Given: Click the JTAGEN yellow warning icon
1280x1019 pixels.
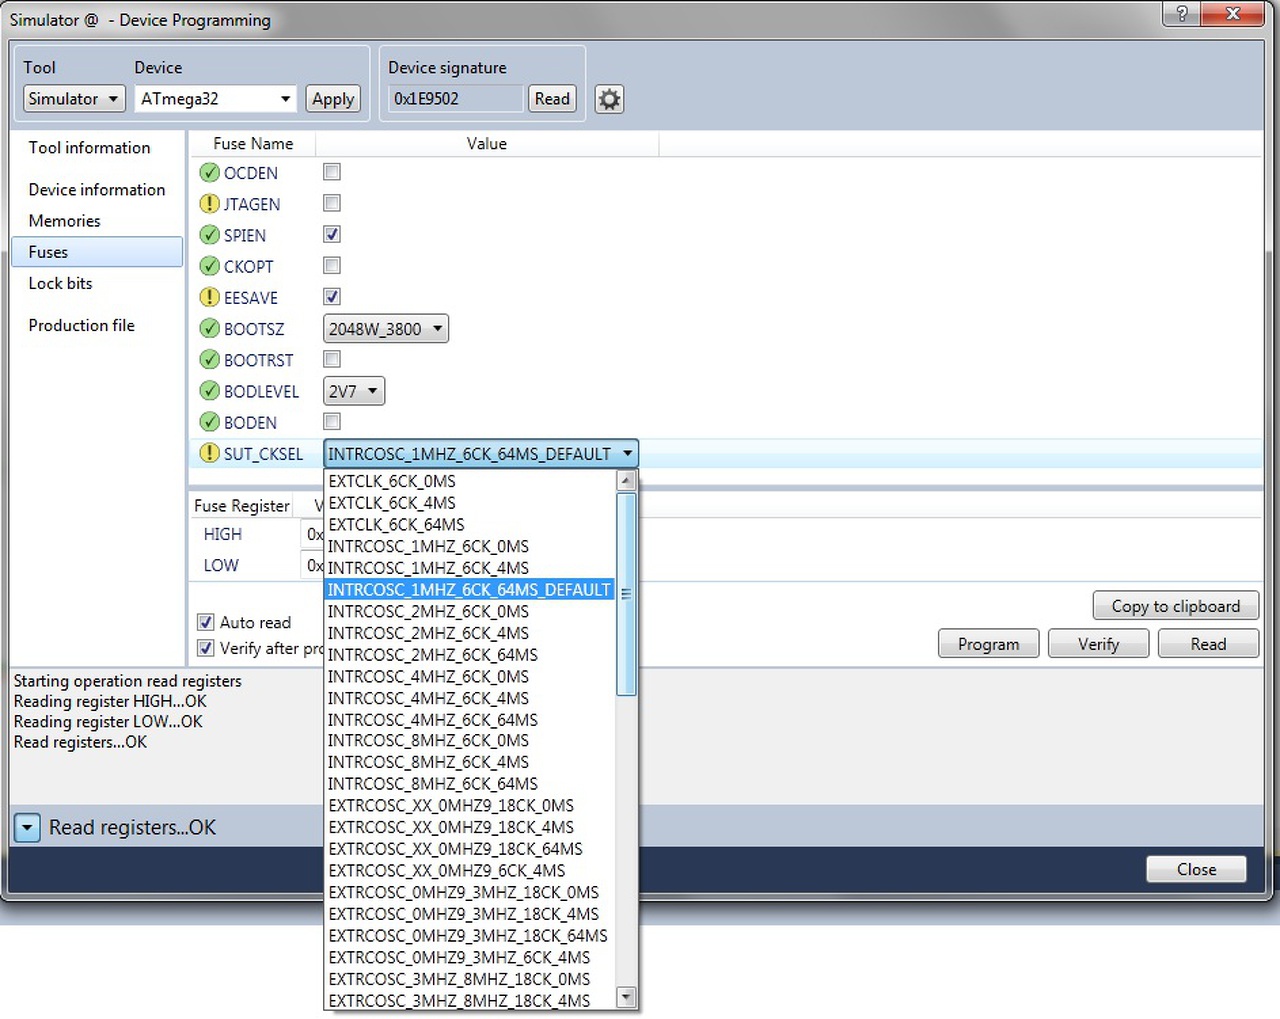Looking at the screenshot, I should point(209,204).
